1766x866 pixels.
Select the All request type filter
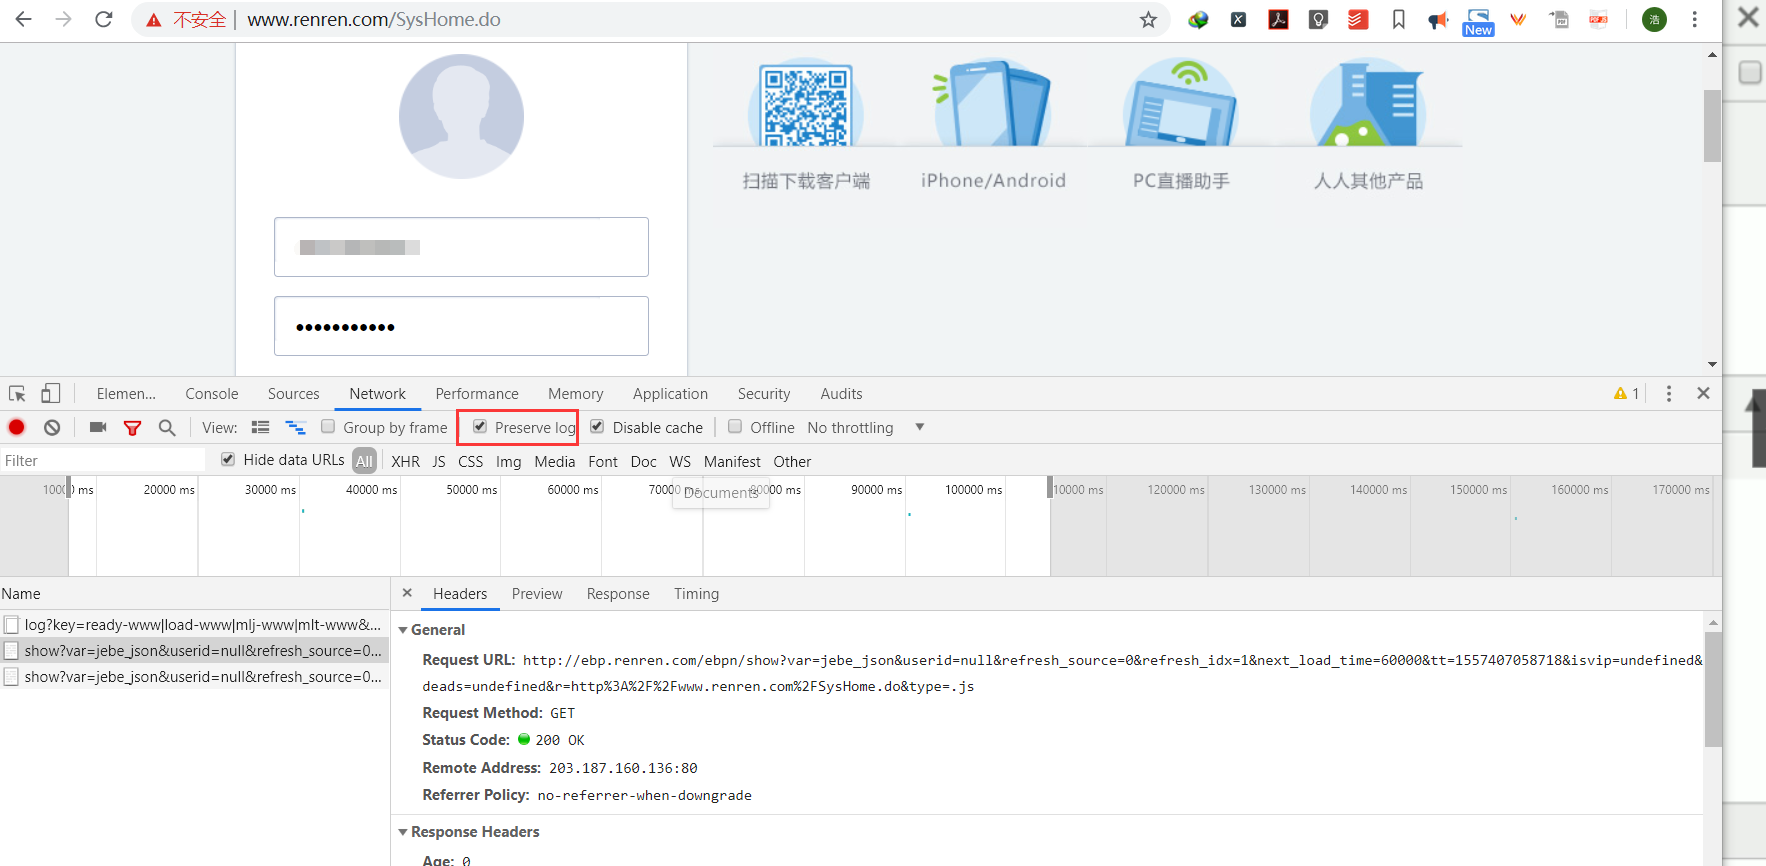(364, 461)
